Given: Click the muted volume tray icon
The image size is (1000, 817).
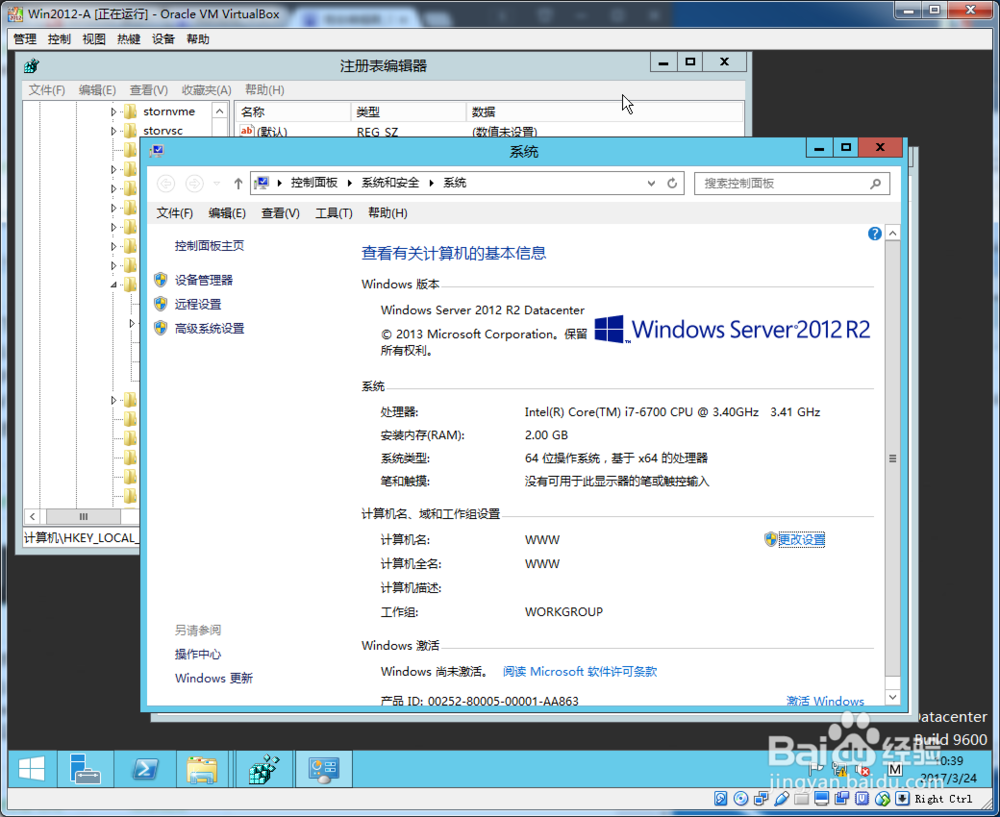Looking at the screenshot, I should coord(862,770).
